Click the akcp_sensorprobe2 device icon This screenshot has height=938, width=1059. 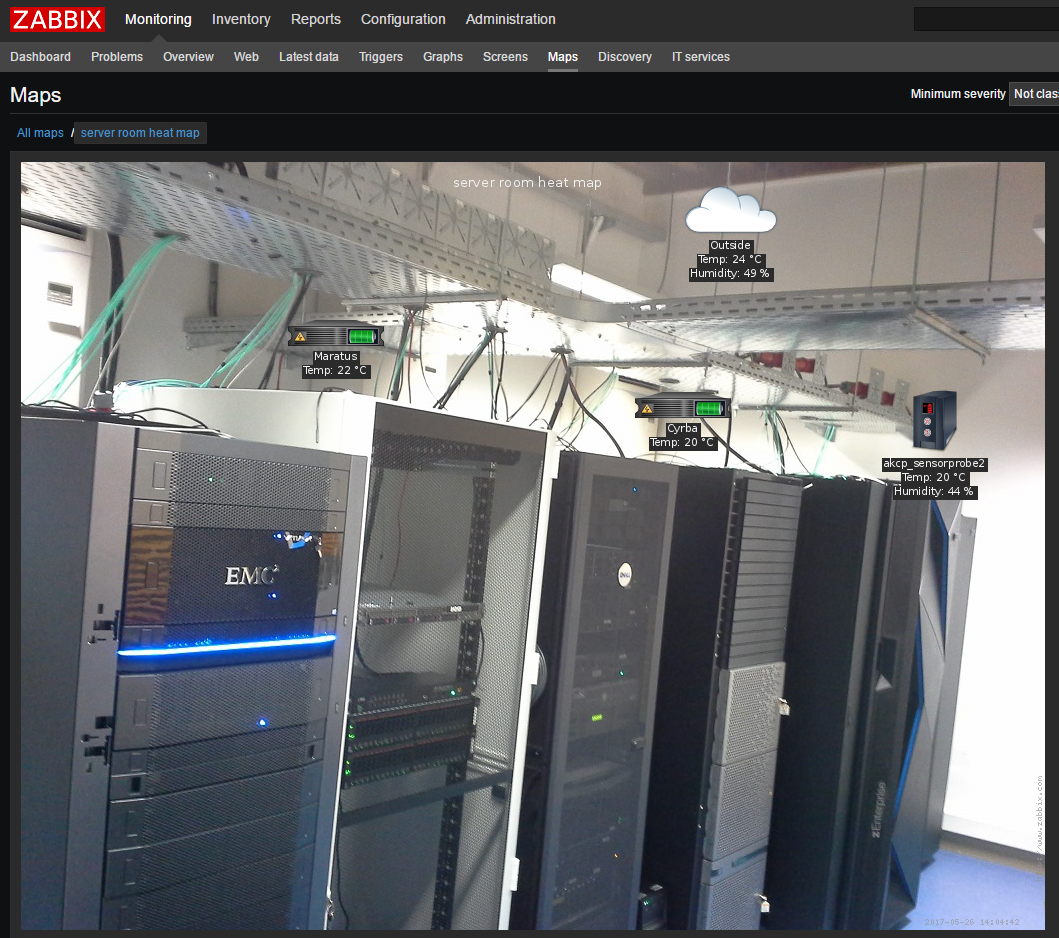coord(934,419)
